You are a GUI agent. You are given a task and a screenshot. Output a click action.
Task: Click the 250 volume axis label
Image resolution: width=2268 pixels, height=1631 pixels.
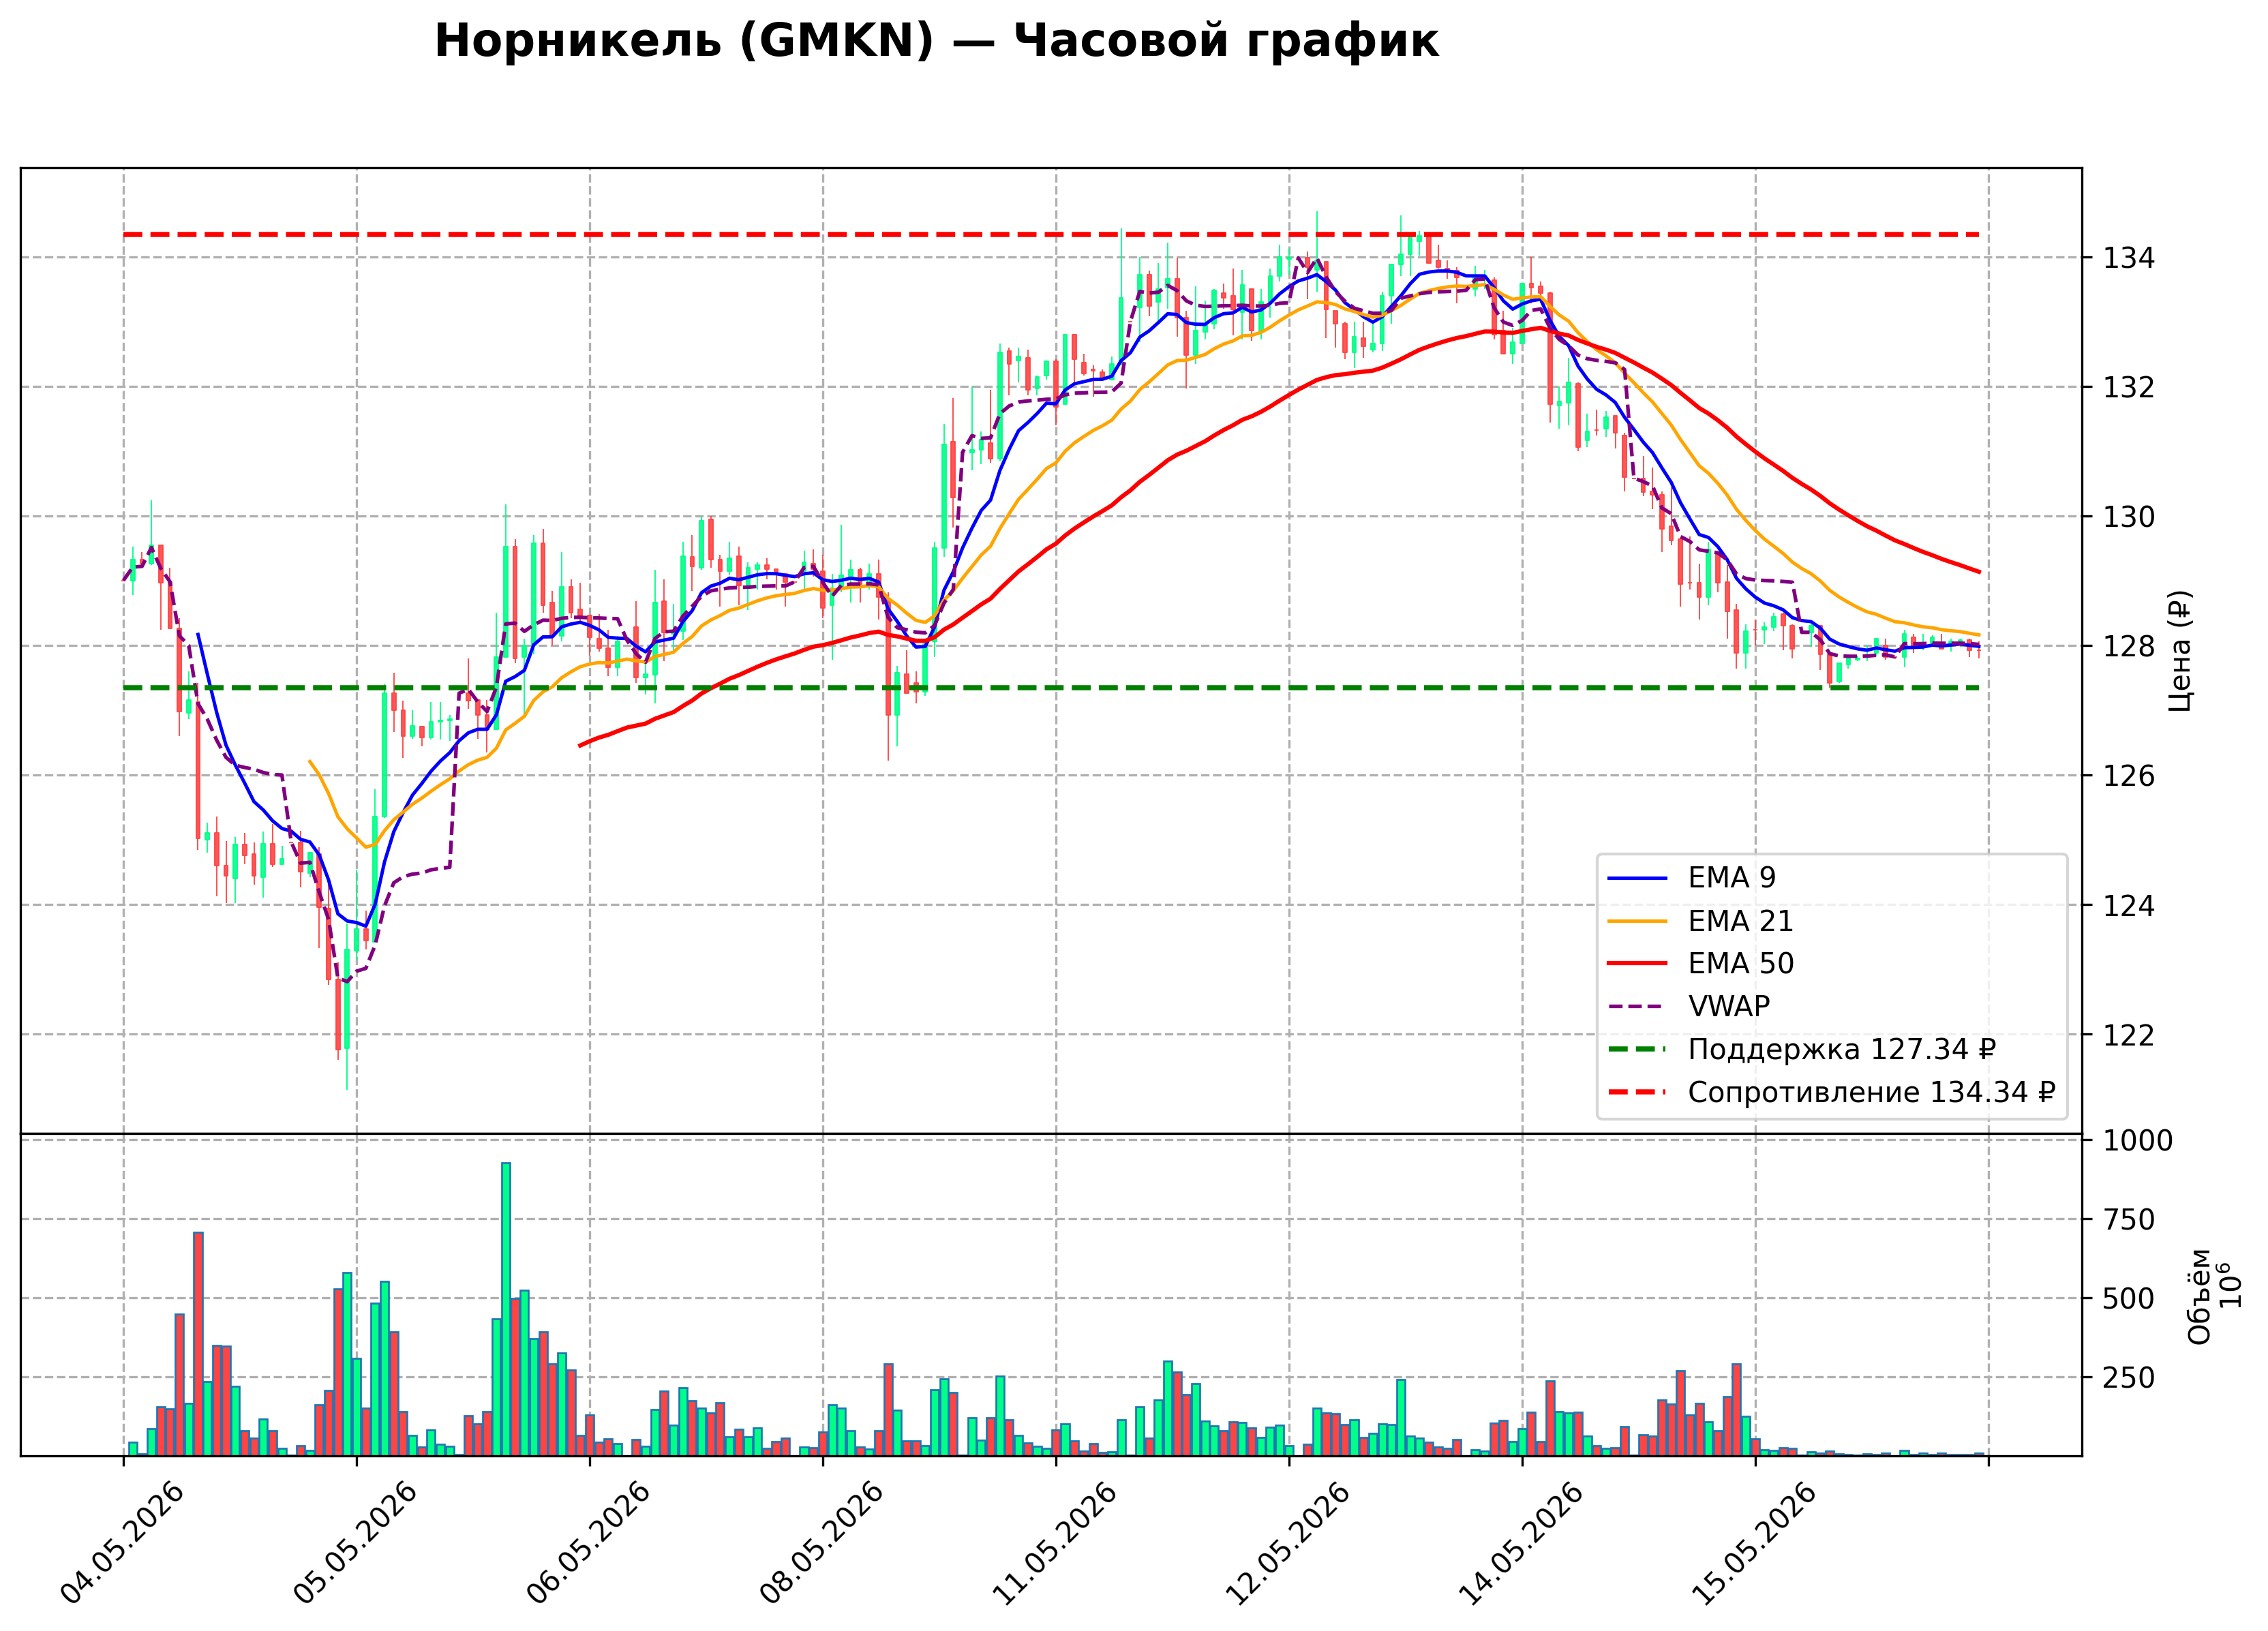[2129, 1378]
